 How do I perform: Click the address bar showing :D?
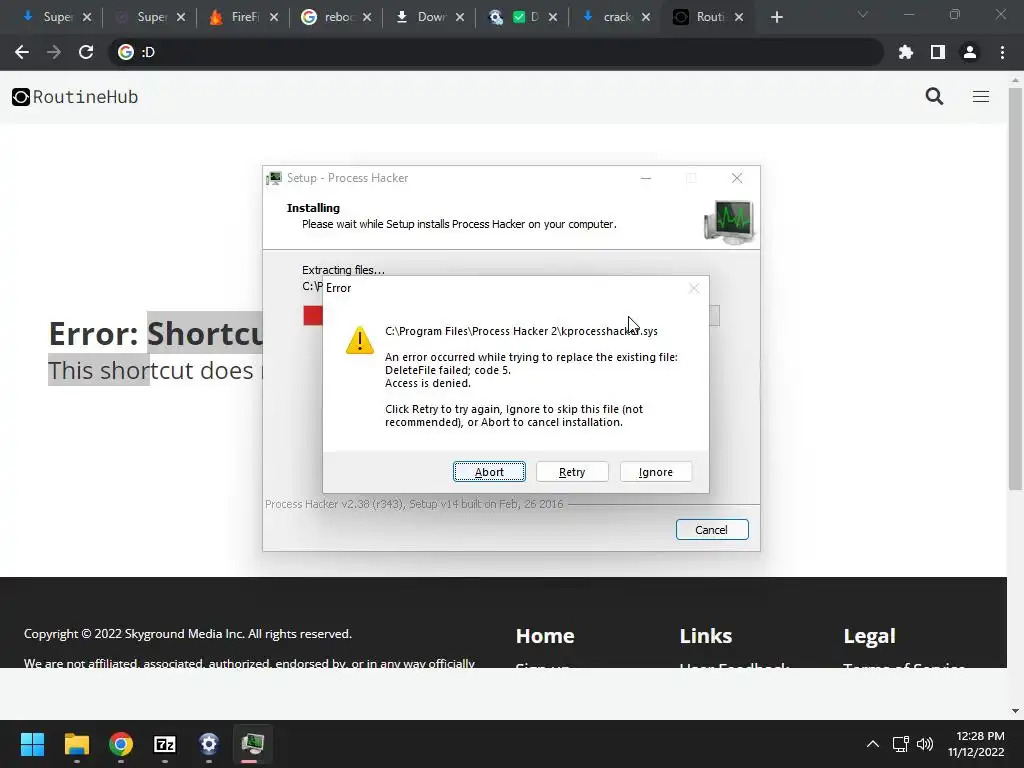coord(496,52)
